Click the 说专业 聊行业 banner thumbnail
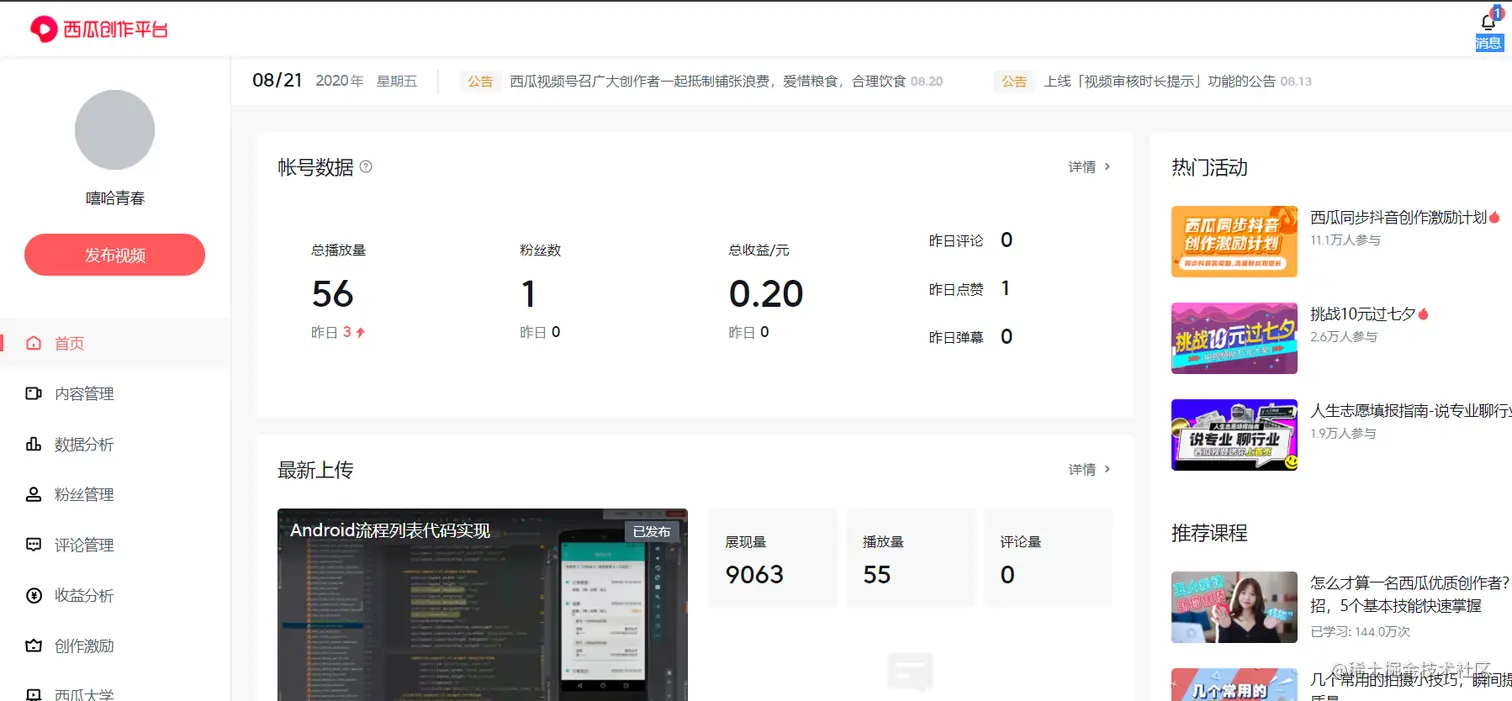 pyautogui.click(x=1234, y=435)
